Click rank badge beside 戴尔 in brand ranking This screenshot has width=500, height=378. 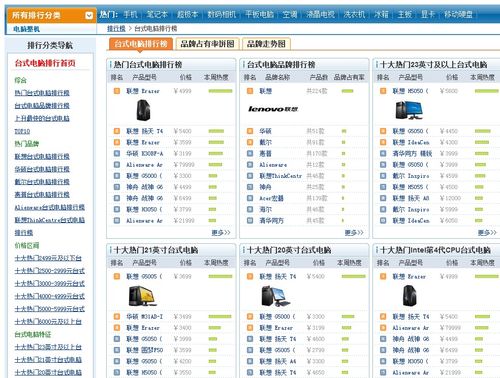tap(250, 142)
